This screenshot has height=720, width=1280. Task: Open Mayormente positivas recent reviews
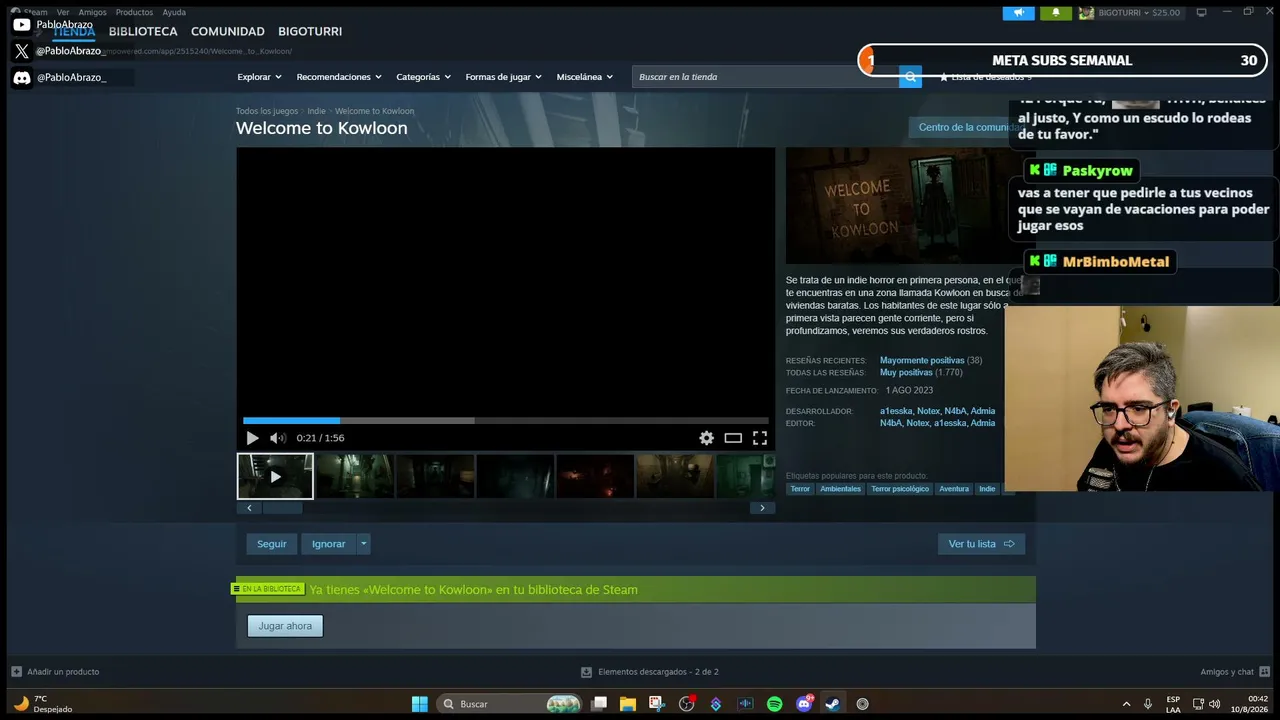(922, 360)
